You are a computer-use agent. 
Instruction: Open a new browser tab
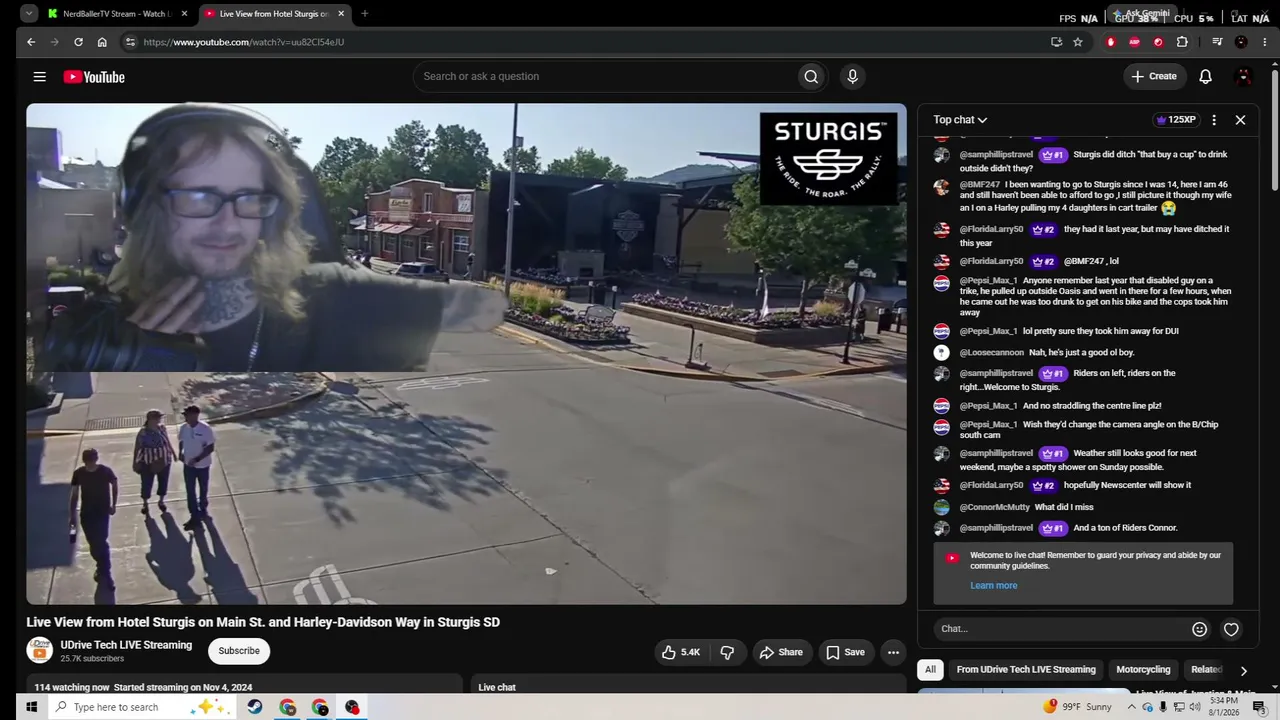(x=364, y=14)
